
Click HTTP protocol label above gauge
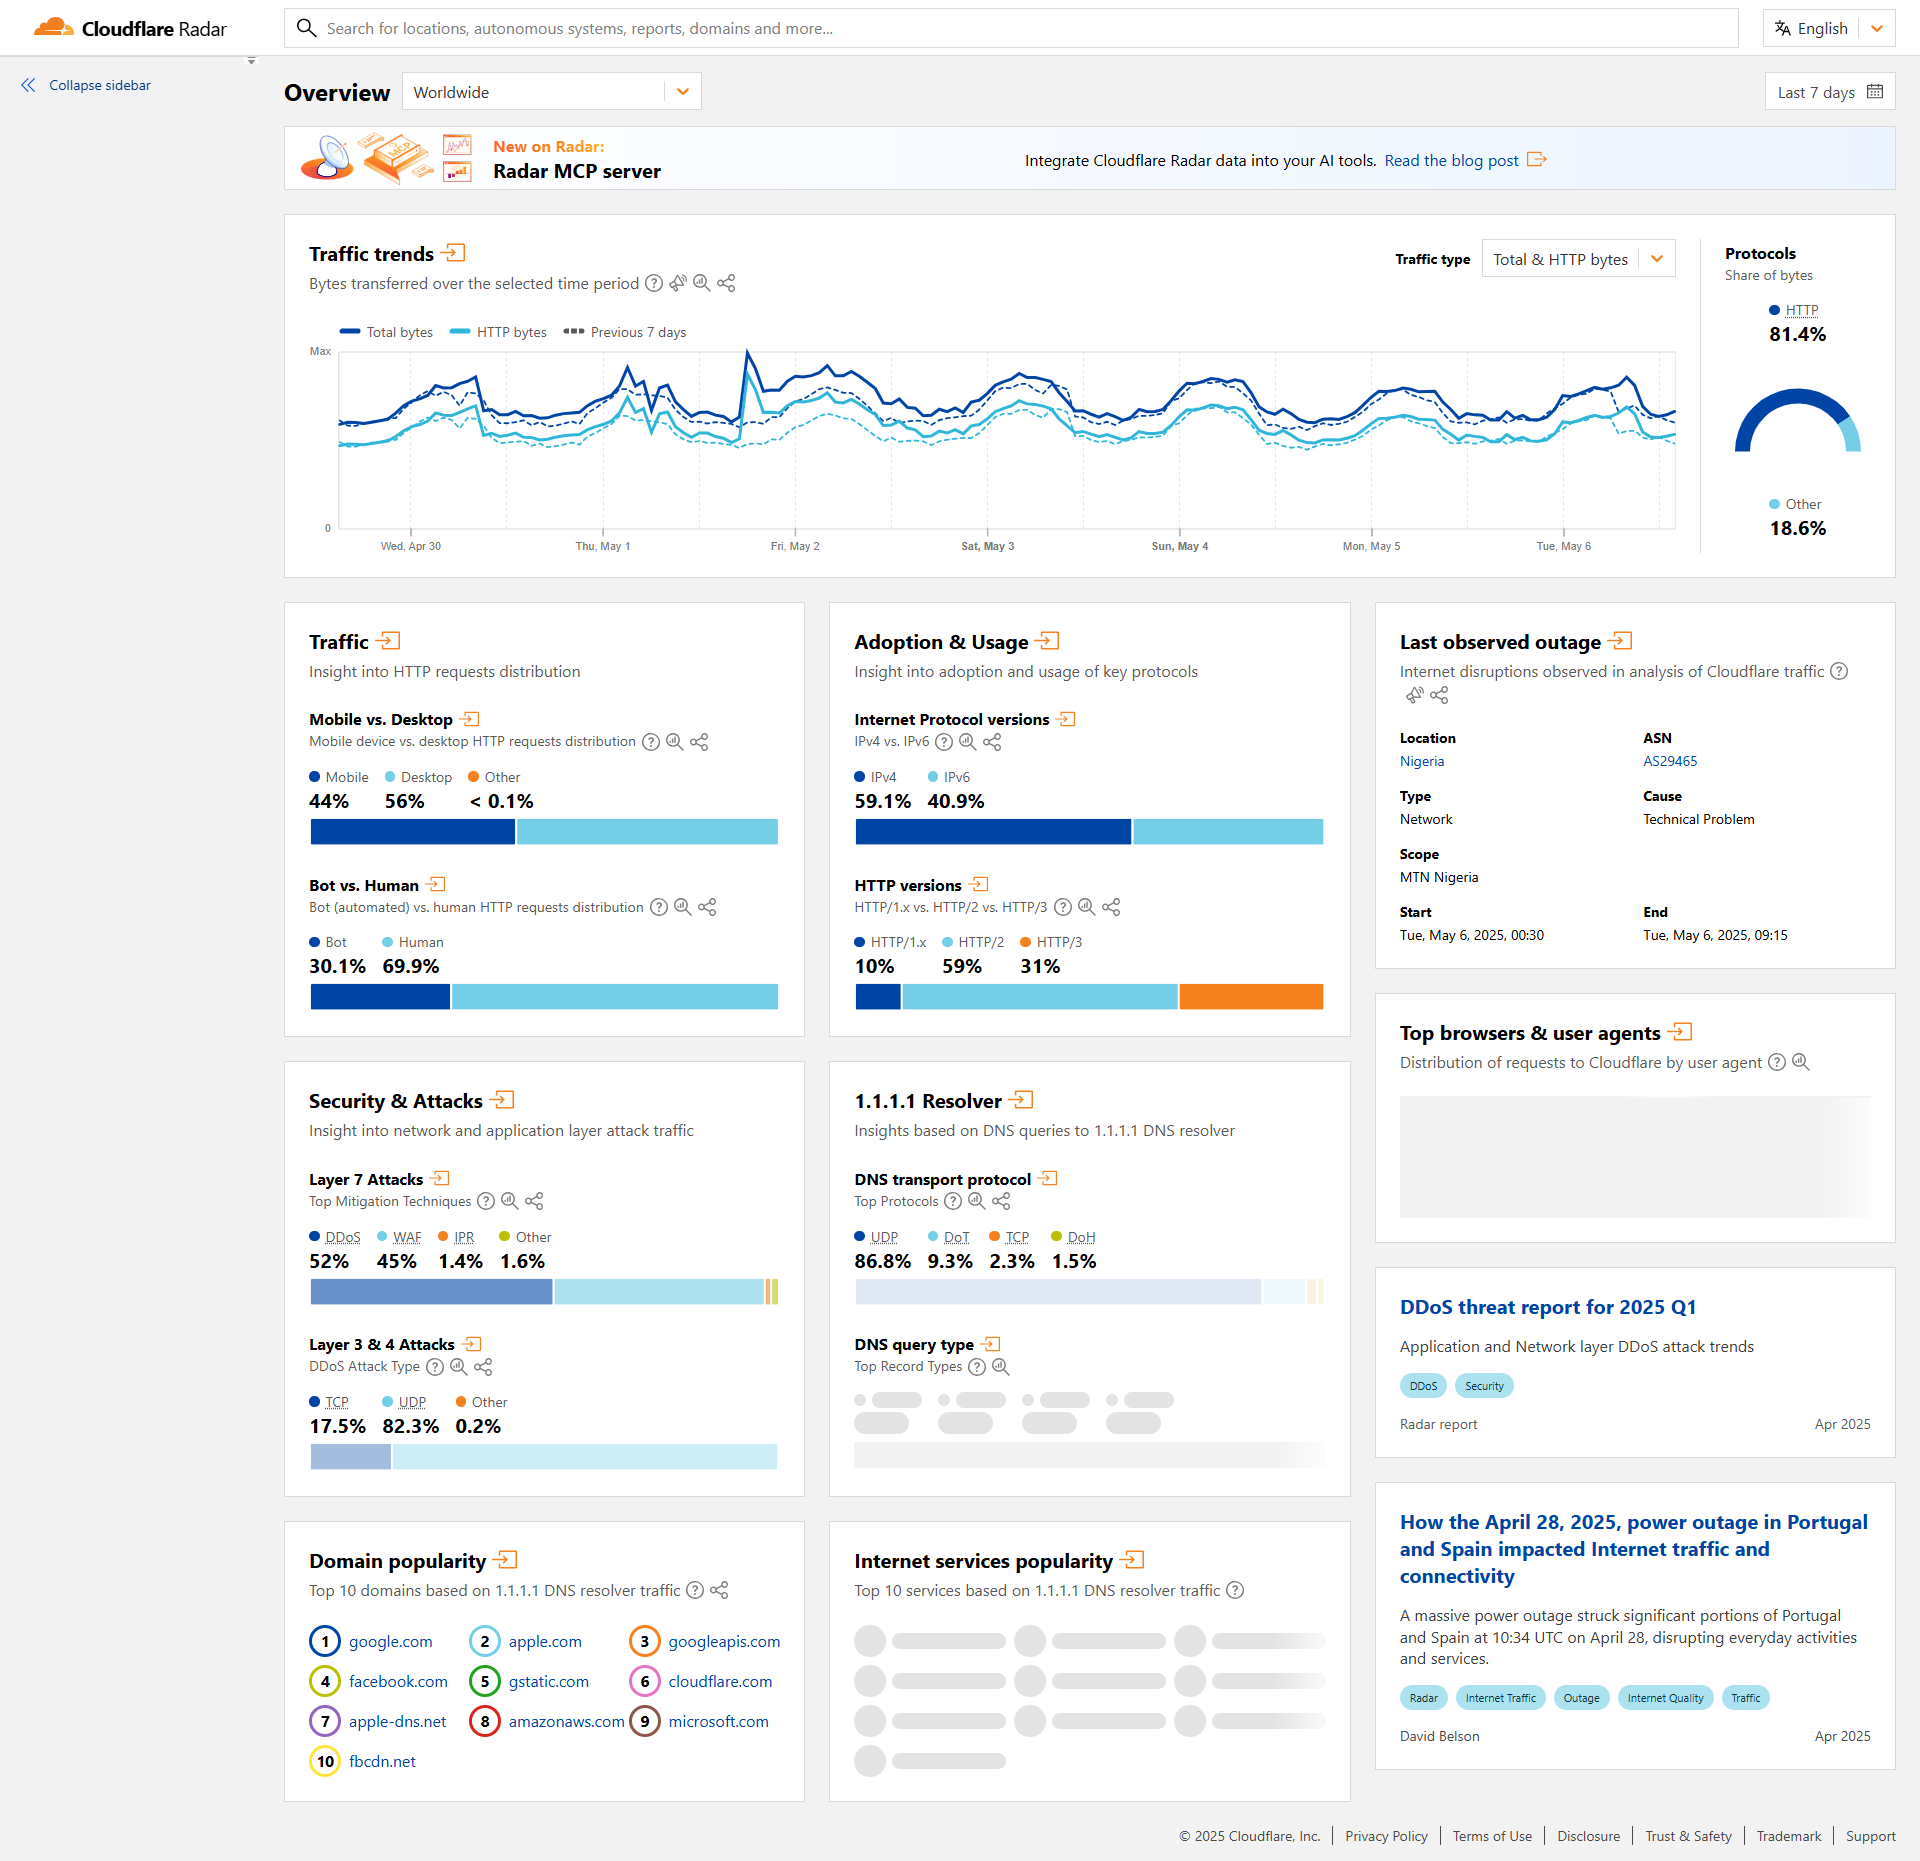1802,310
